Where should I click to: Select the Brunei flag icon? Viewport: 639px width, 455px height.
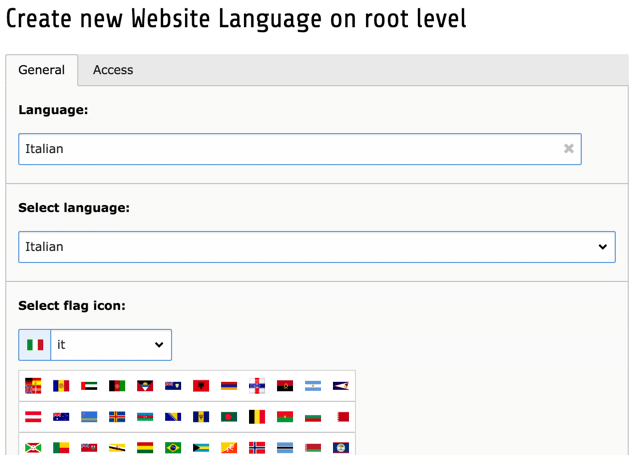[x=117, y=448]
